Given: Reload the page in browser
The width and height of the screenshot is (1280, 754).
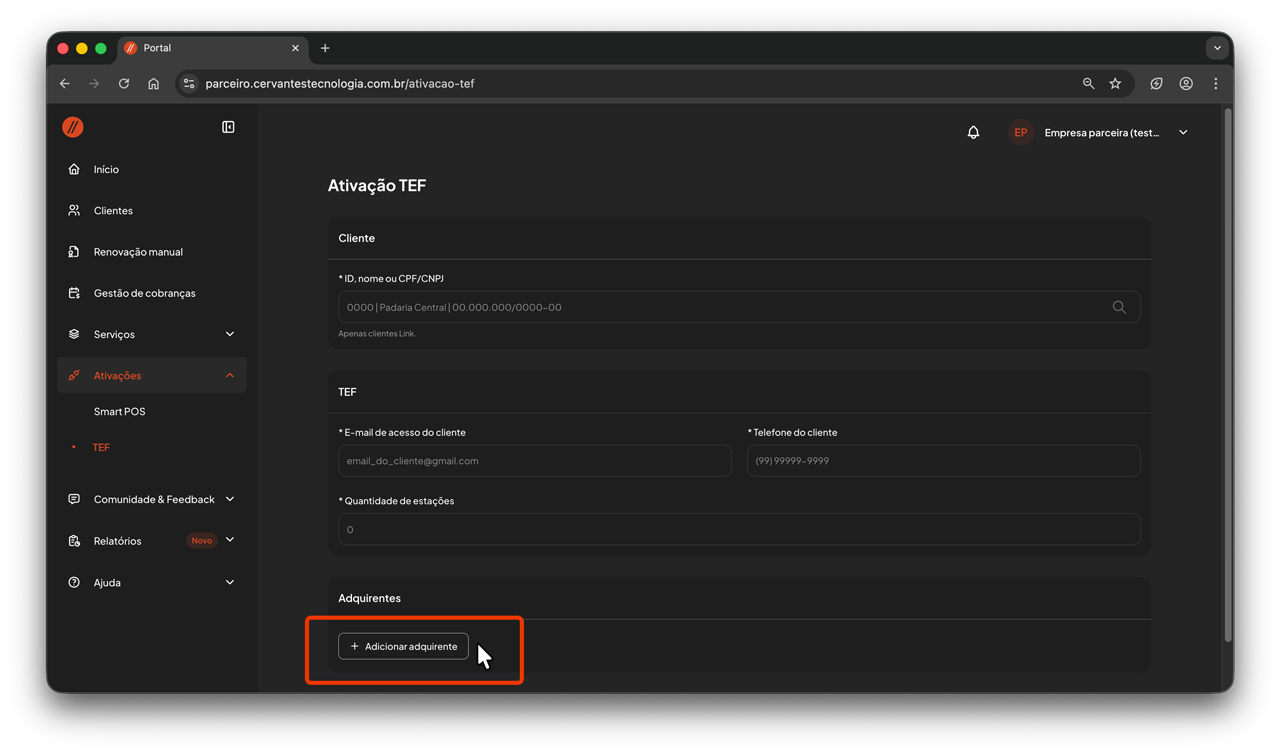Looking at the screenshot, I should pos(124,84).
